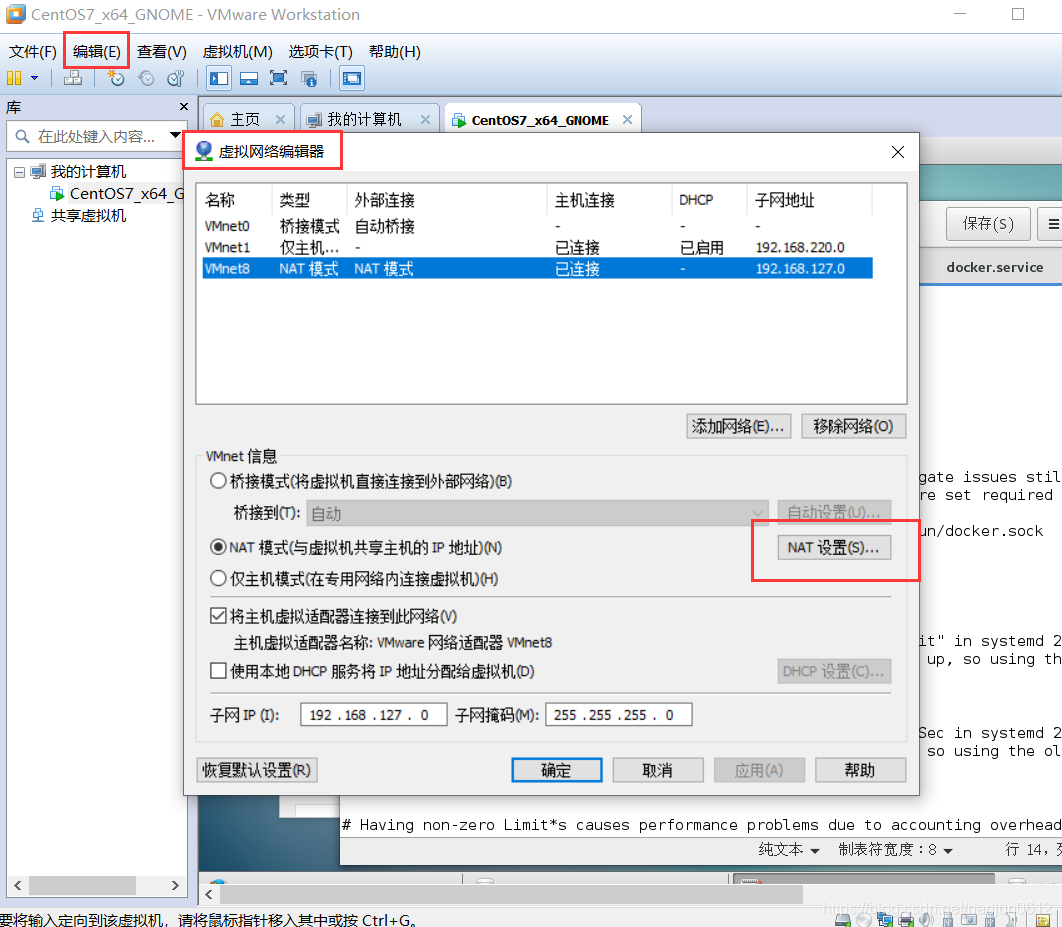Click the thumbnail bar toggle icon
Image resolution: width=1062 pixels, height=927 pixels.
click(x=249, y=79)
